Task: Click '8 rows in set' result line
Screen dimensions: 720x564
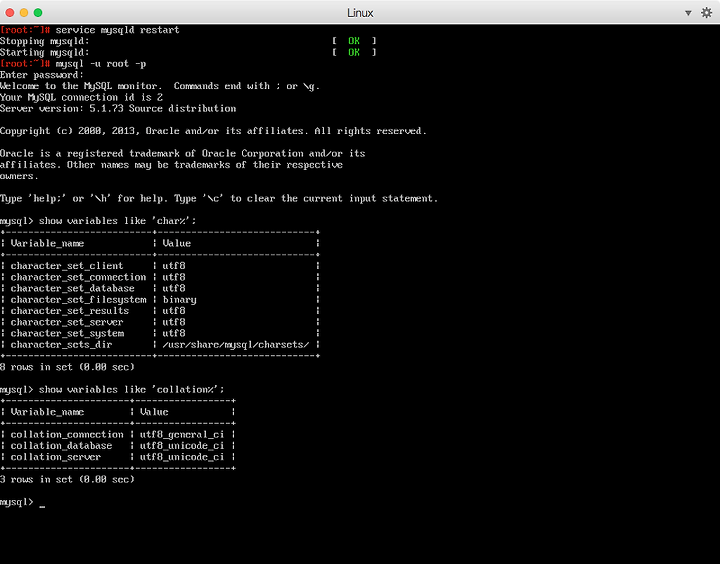Action: 67,367
